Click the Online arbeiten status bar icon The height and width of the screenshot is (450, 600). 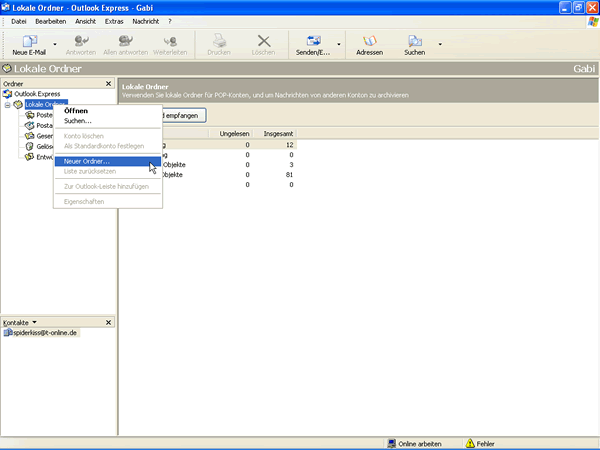pyautogui.click(x=391, y=443)
